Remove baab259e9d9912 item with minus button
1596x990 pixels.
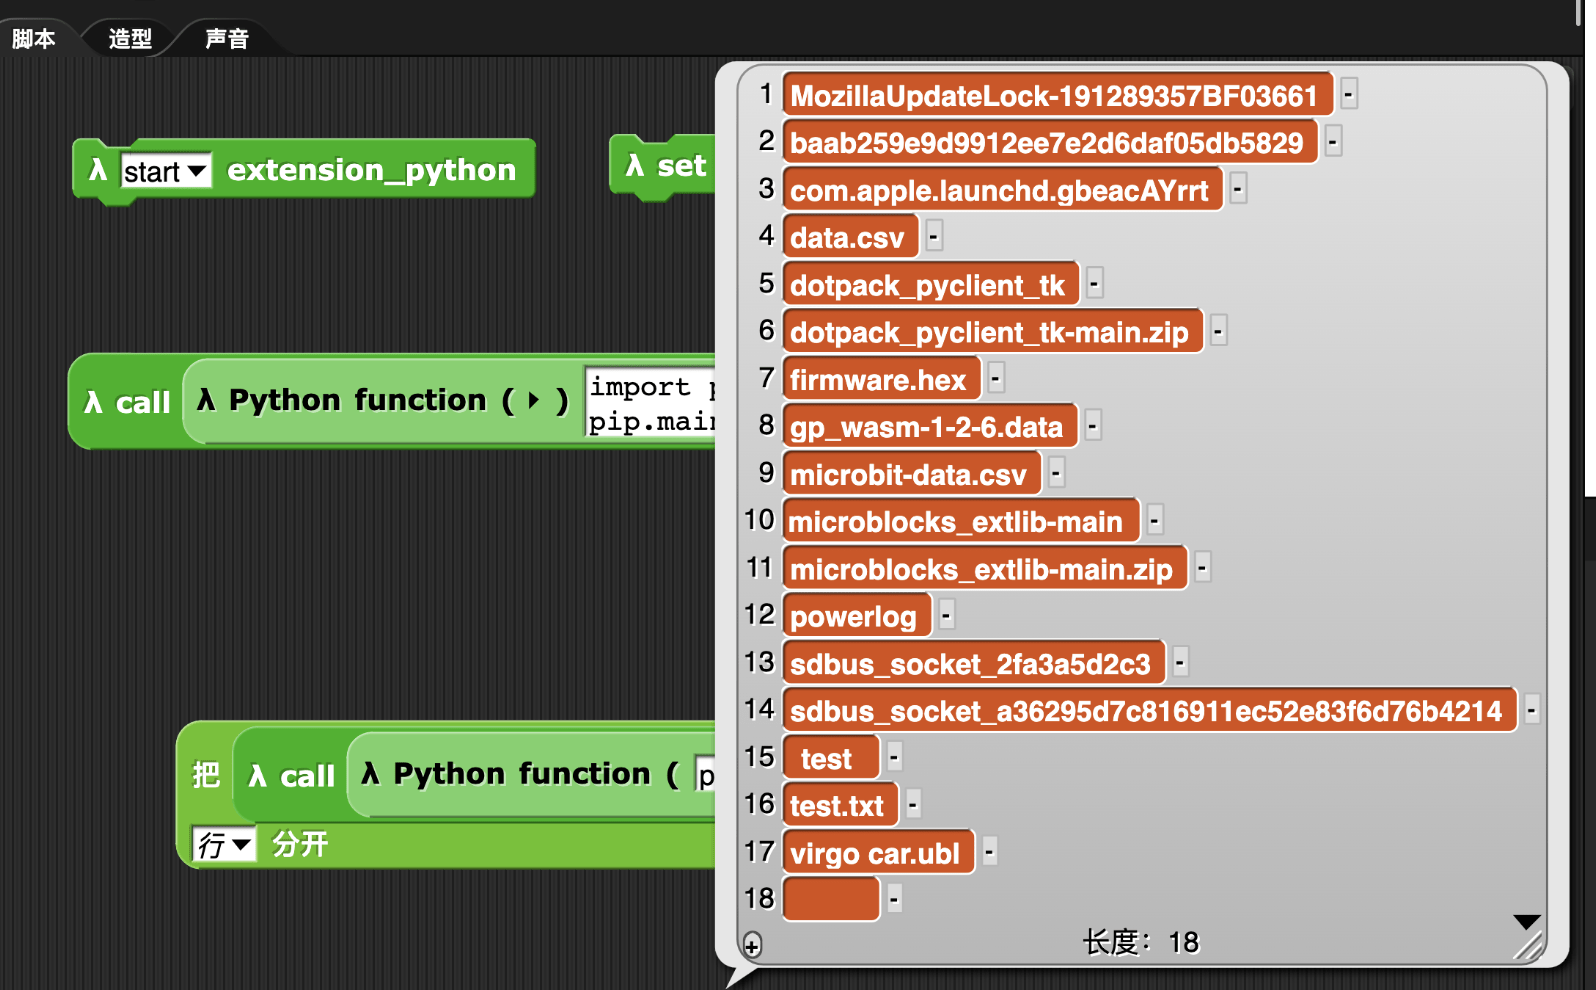click(1333, 141)
